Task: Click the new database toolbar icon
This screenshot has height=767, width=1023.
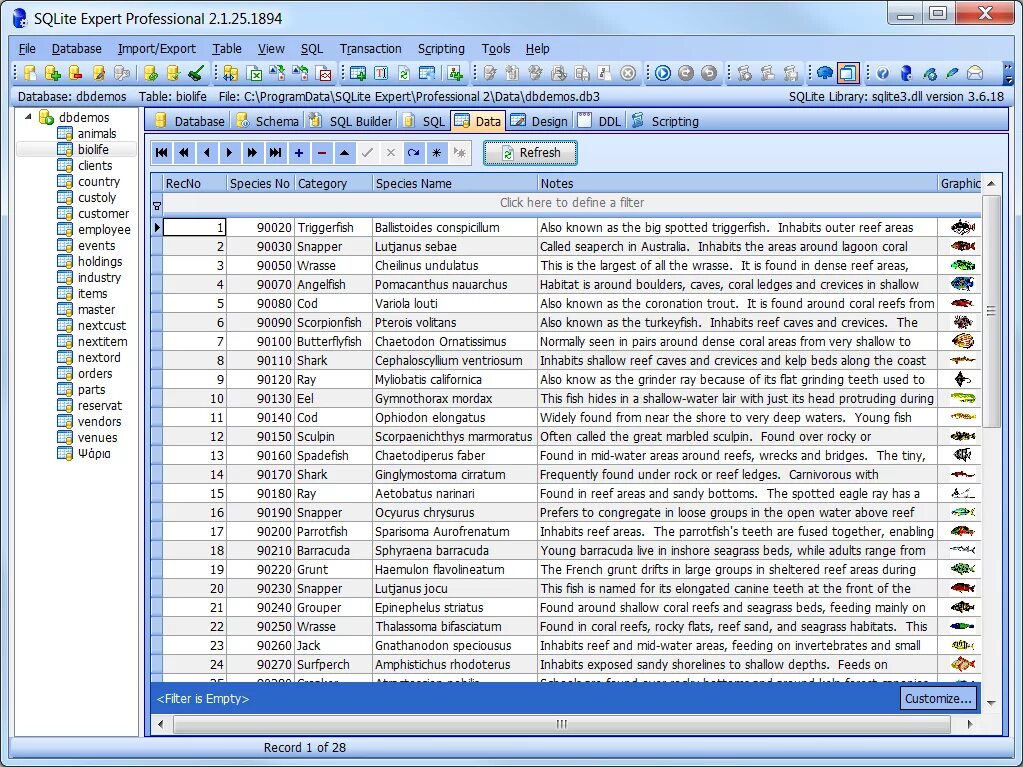Action: pyautogui.click(x=29, y=73)
